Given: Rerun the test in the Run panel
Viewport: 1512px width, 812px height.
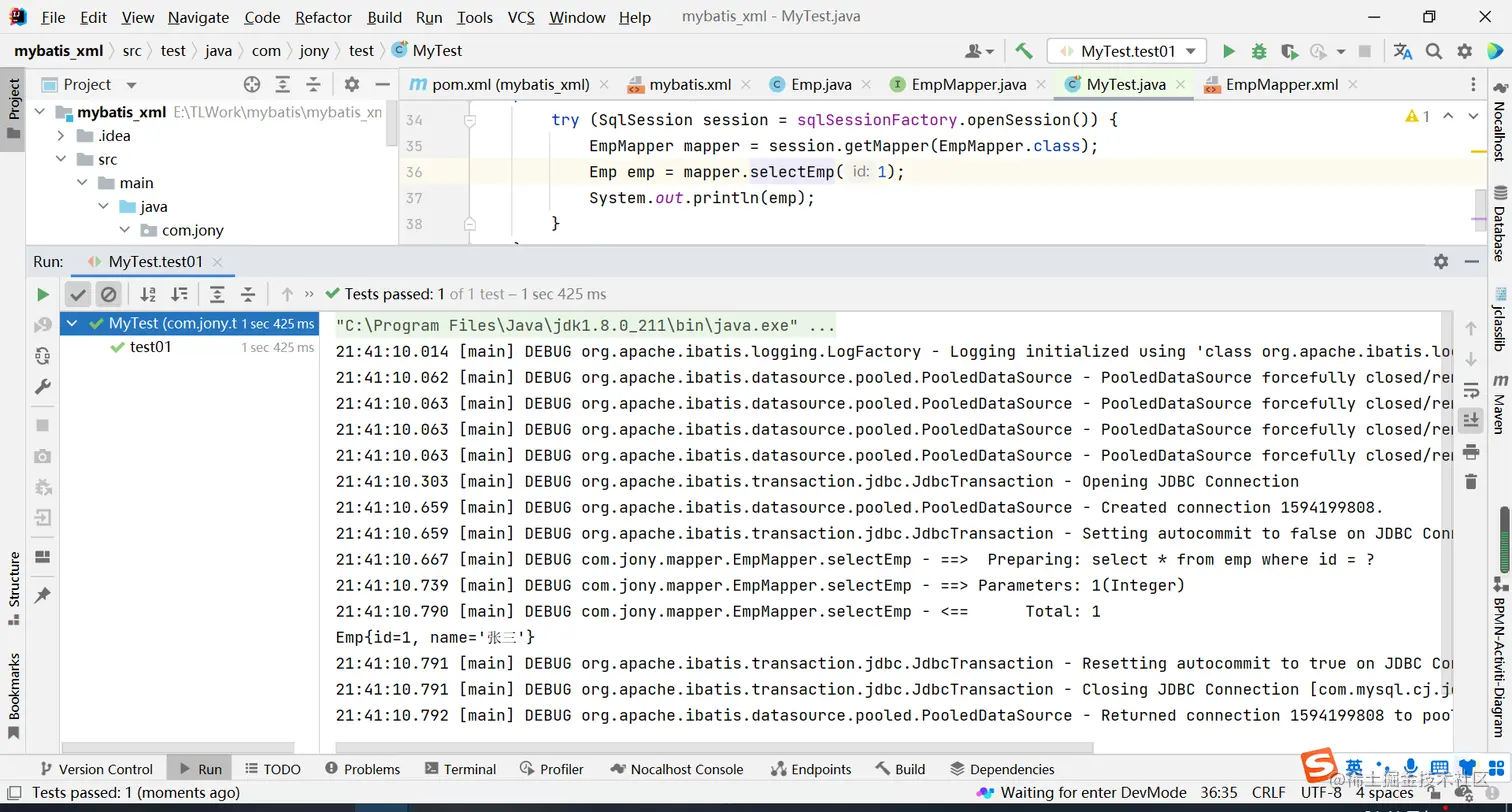Looking at the screenshot, I should click(42, 294).
